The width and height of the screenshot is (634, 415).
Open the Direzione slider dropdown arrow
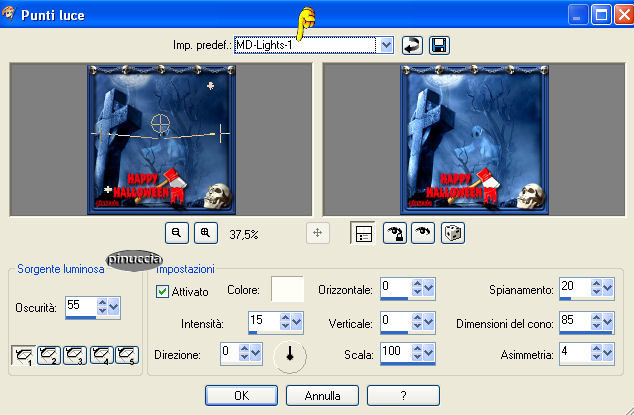click(256, 353)
